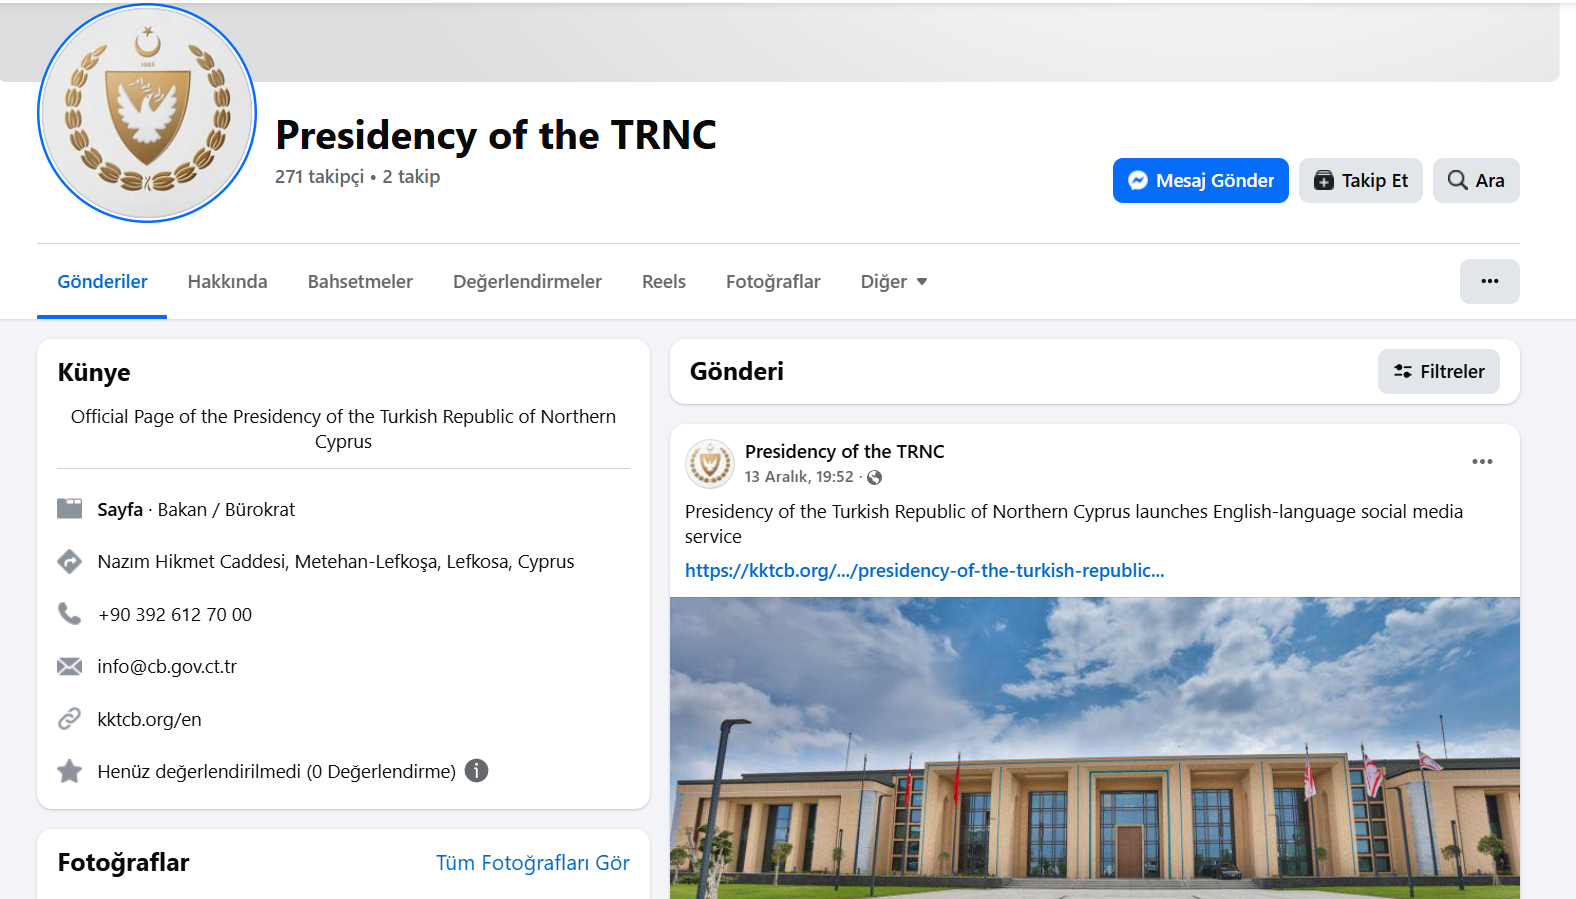Viewport: 1576px width, 899px height.
Task: Go to the Değerlendirmeler tab
Action: click(x=527, y=282)
